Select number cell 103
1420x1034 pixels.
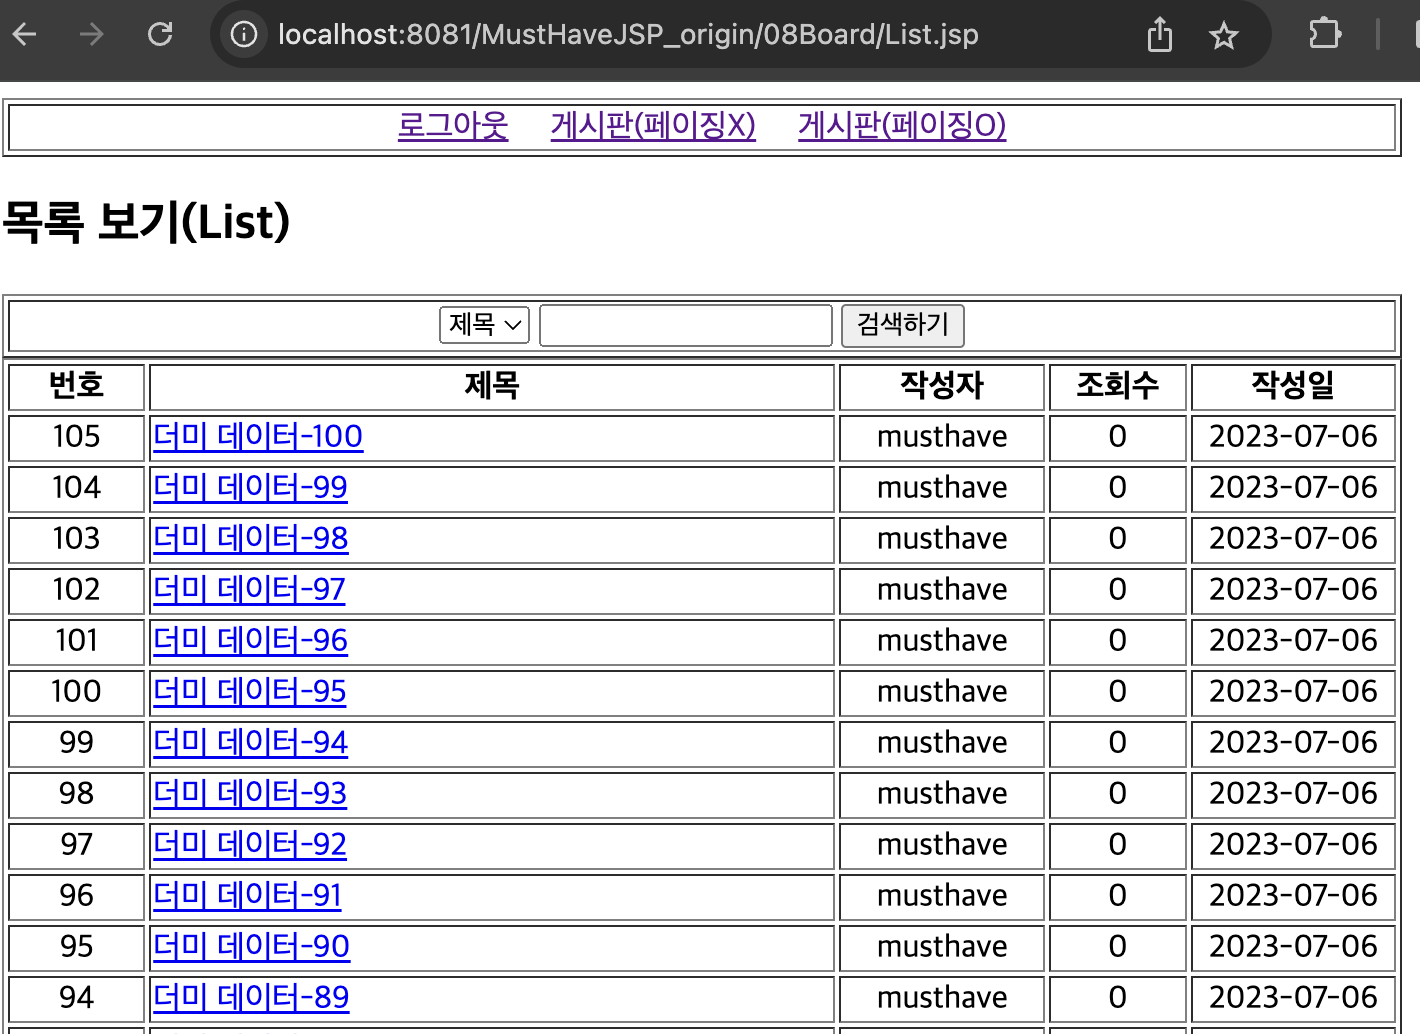click(77, 539)
